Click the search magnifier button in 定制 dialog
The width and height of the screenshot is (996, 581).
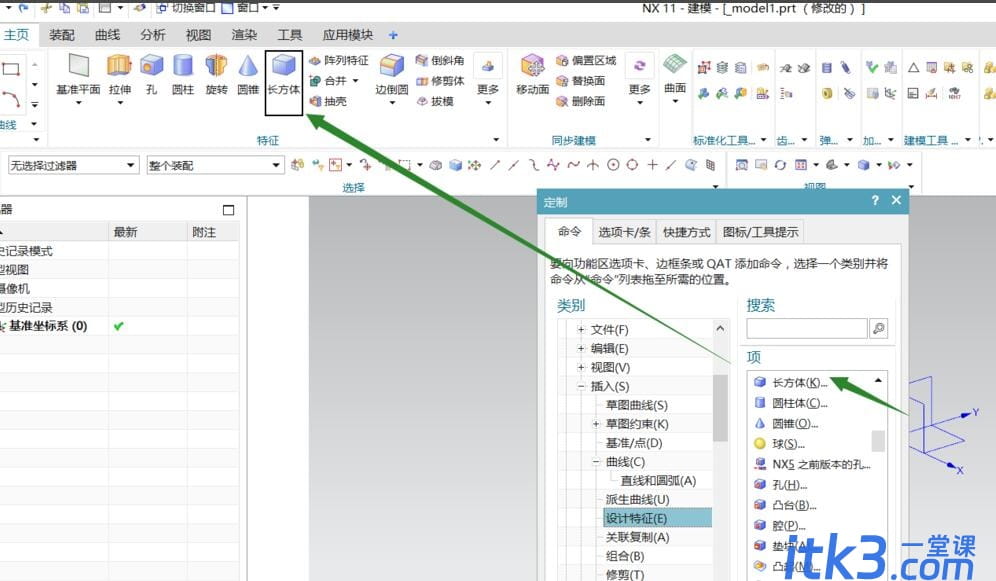coord(878,328)
